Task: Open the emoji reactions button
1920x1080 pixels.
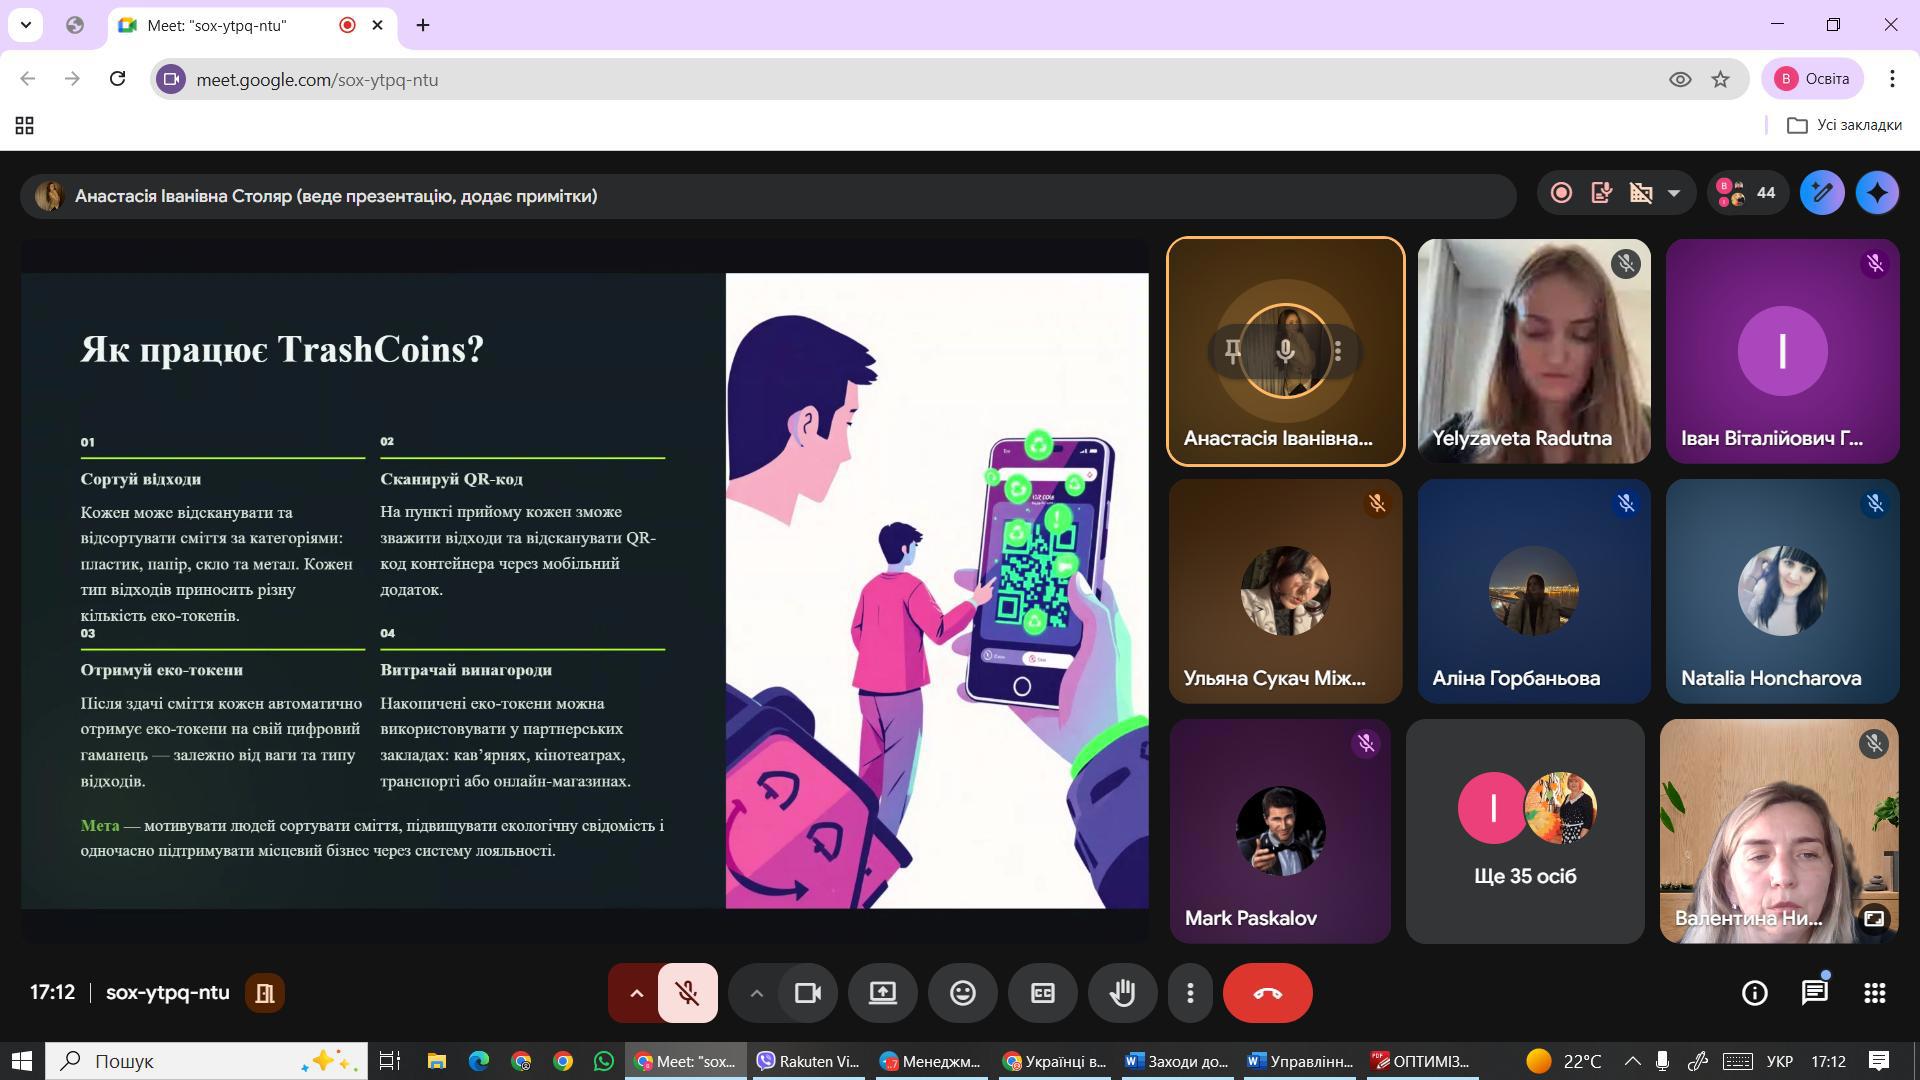Action: tap(962, 993)
